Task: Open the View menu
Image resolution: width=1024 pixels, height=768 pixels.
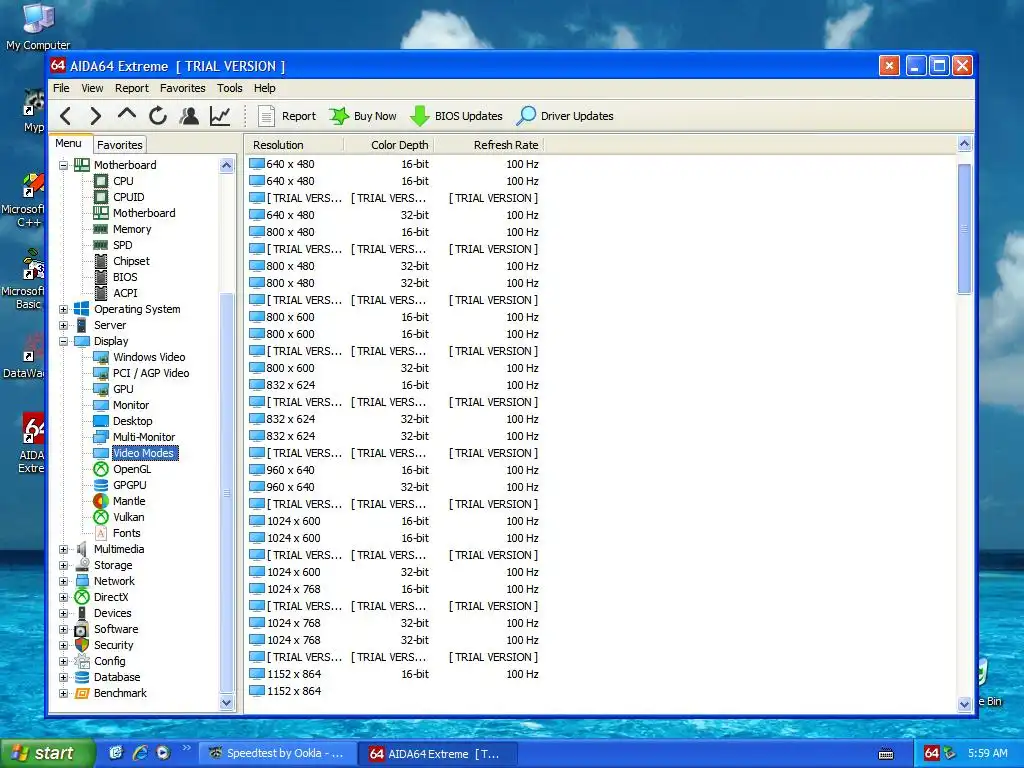Action: coord(92,88)
